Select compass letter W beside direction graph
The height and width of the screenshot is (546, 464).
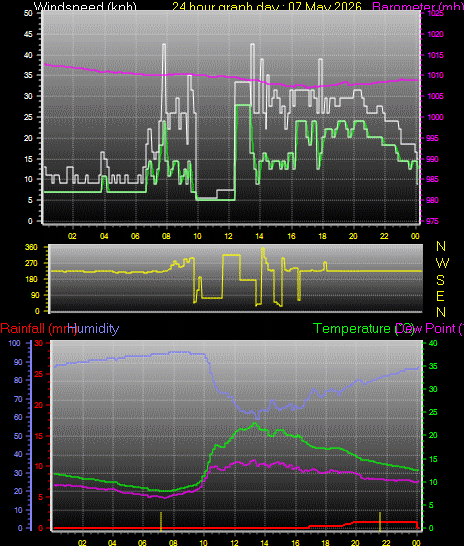pyautogui.click(x=442, y=263)
